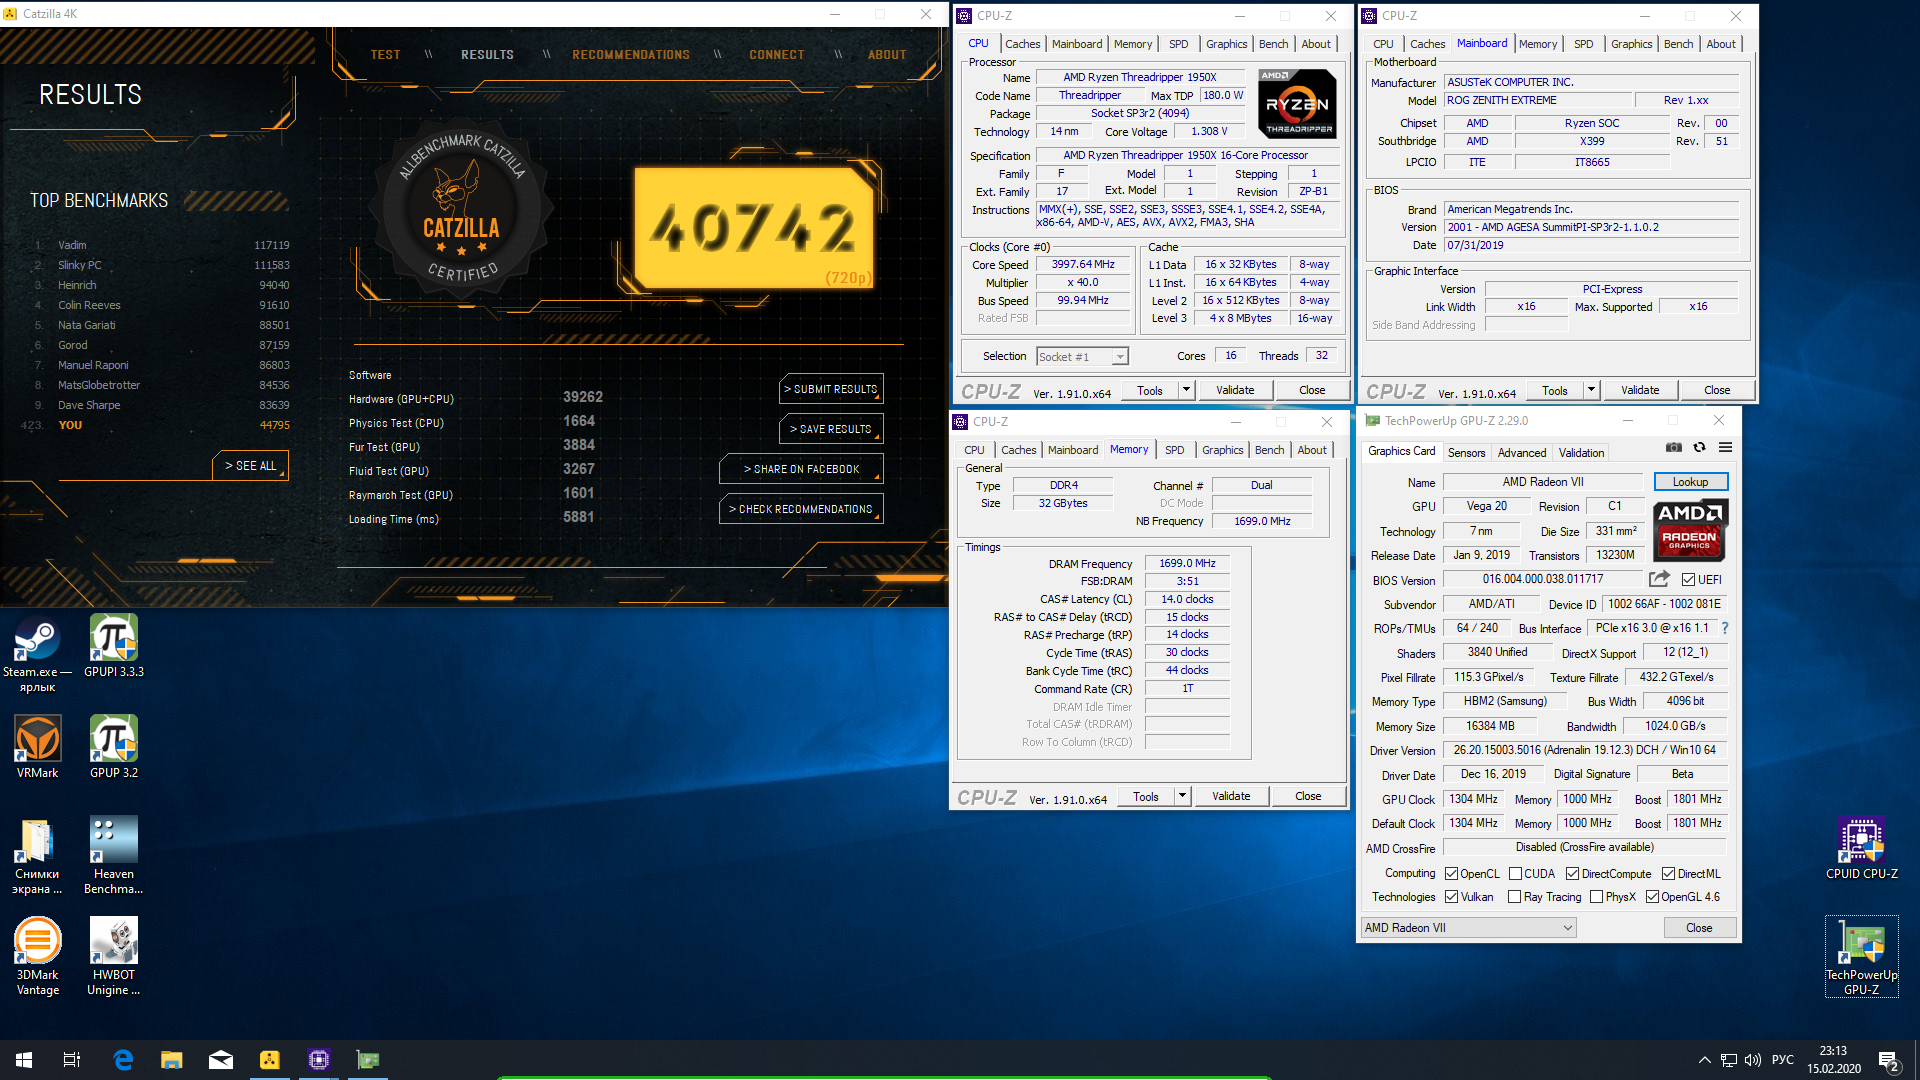Toggle UEFI checkbox in GPU-Z

coord(1688,580)
